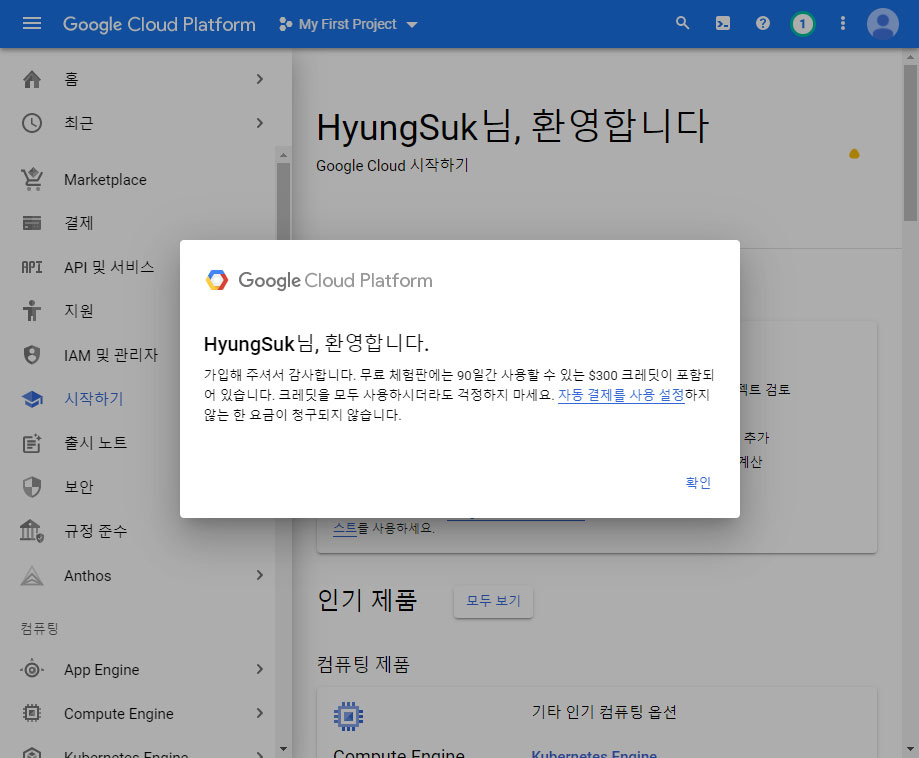
Task: Click the user account avatar
Action: [x=883, y=23]
